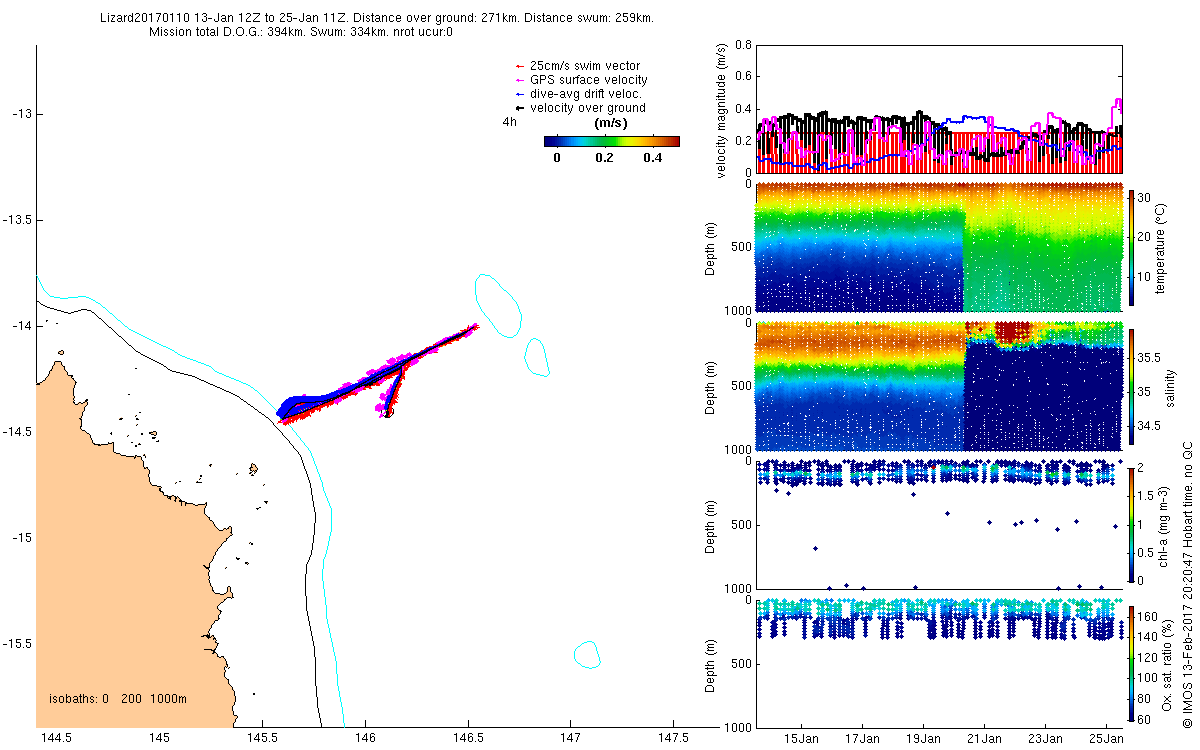Image resolution: width=1200 pixels, height=750 pixels.
Task: Click the salinity colorbar scale
Action: 1132,385
